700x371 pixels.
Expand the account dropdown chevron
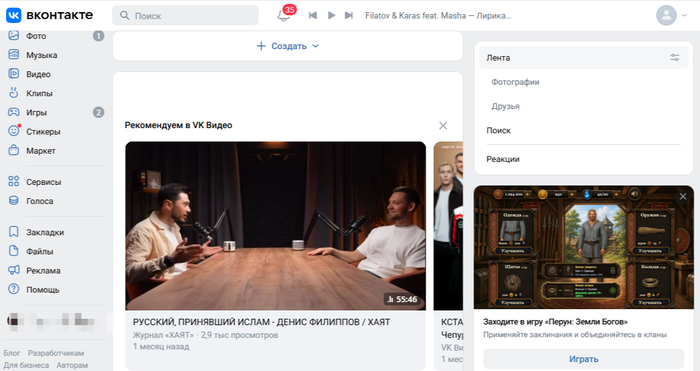[x=684, y=16]
